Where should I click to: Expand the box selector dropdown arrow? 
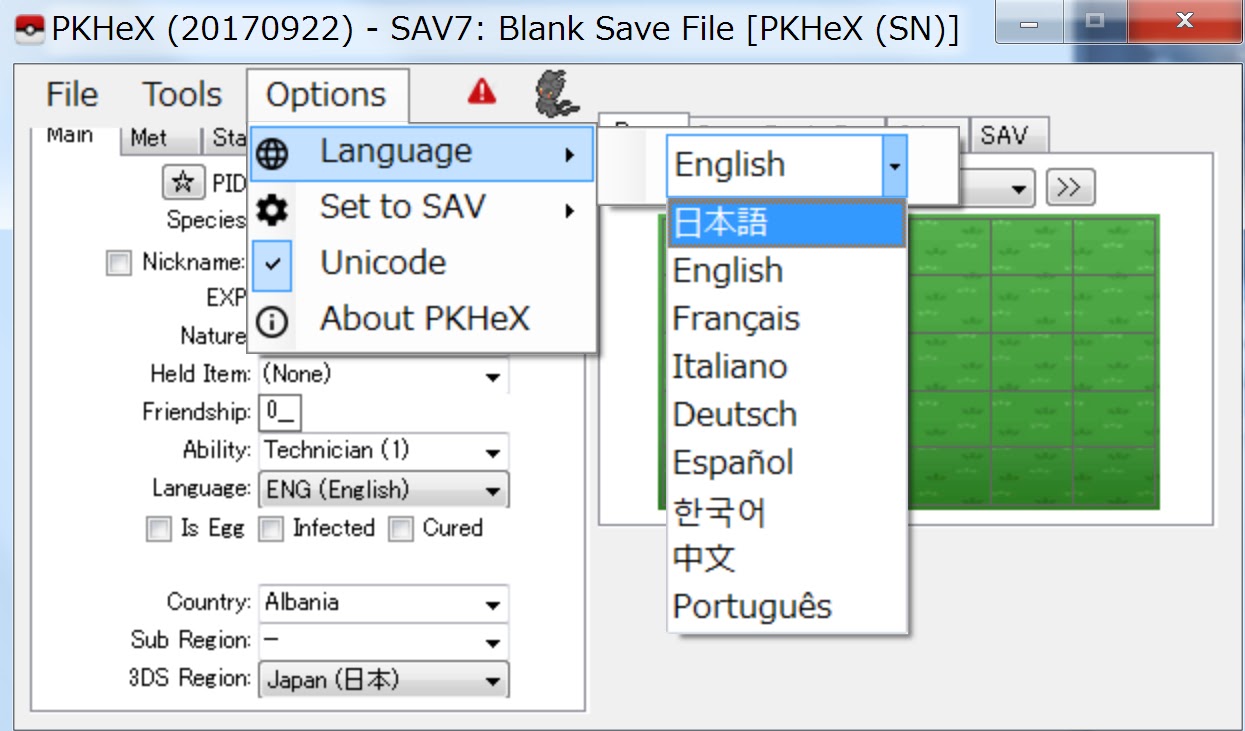point(1019,188)
